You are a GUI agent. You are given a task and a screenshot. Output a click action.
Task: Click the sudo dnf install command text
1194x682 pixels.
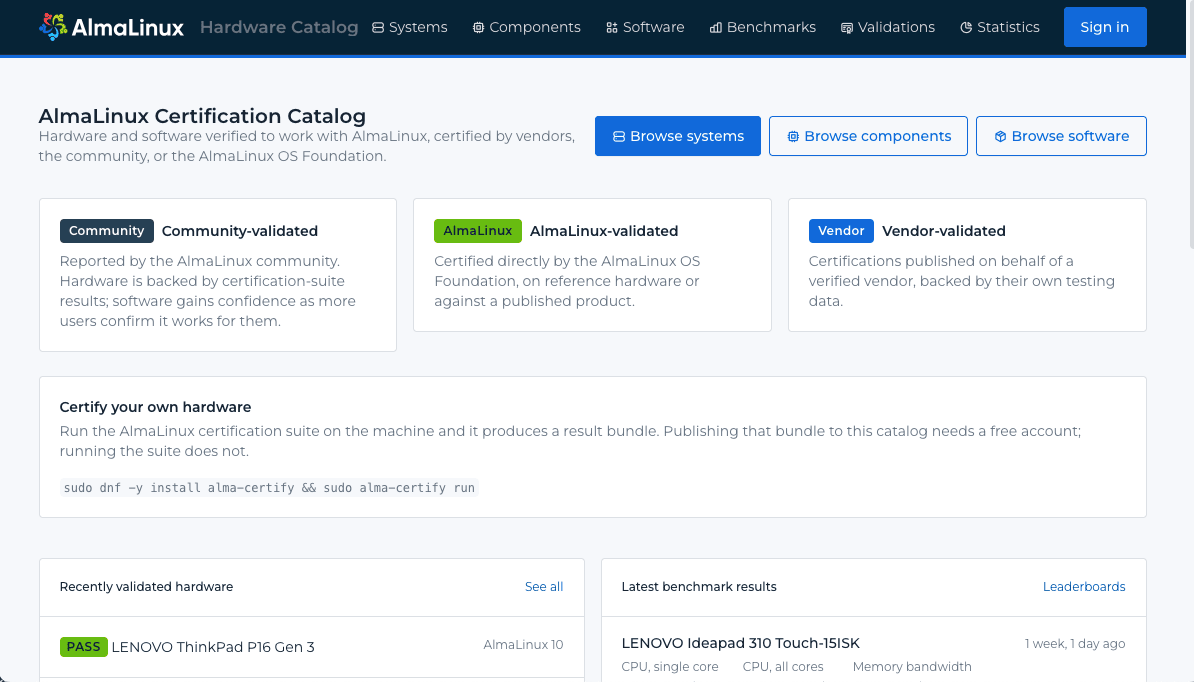coord(270,488)
